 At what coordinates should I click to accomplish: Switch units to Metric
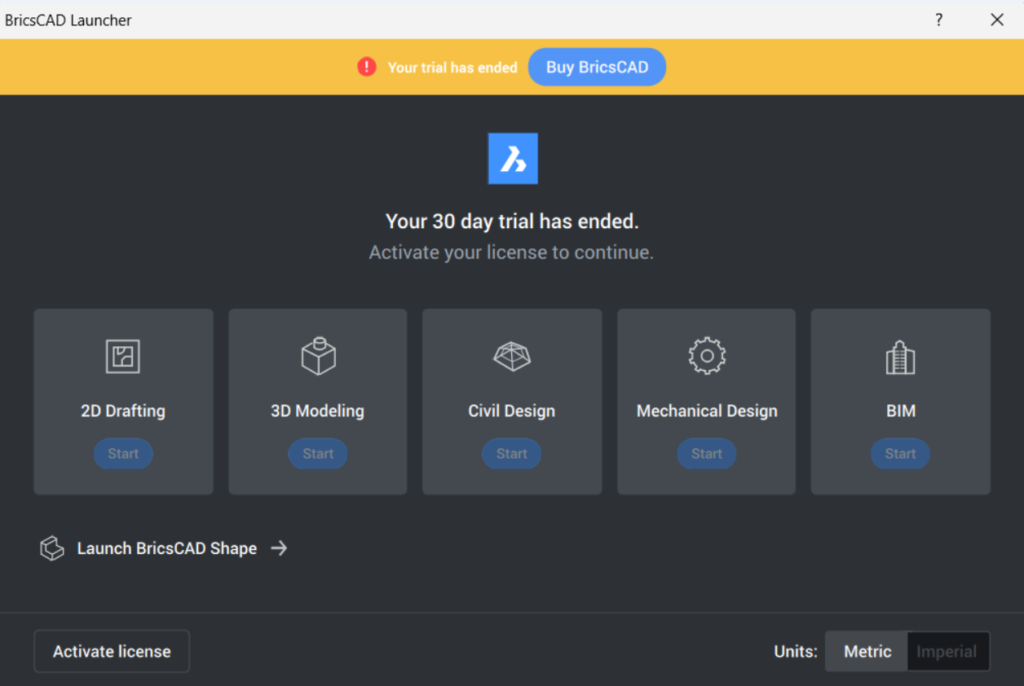pyautogui.click(x=867, y=651)
